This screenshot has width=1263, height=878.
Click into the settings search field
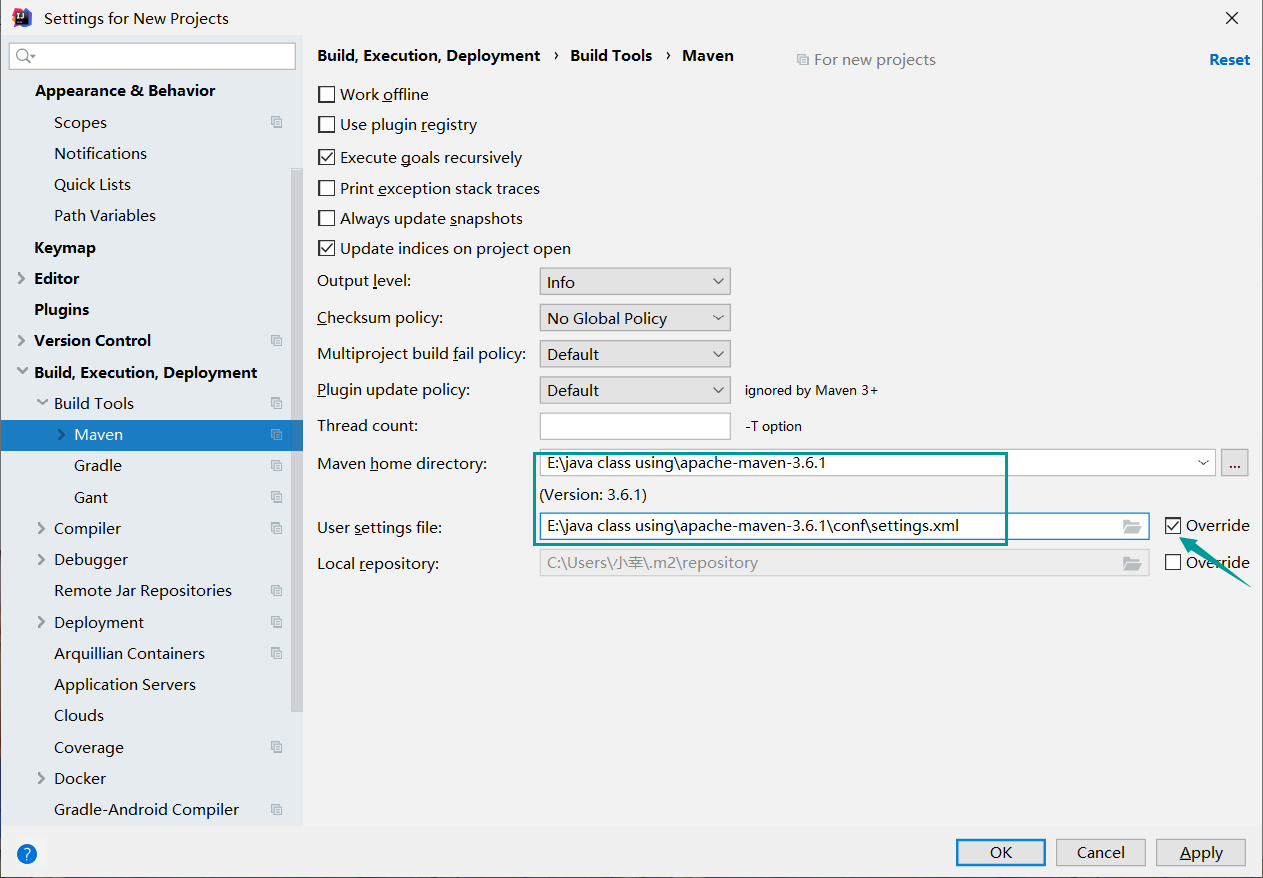click(153, 56)
